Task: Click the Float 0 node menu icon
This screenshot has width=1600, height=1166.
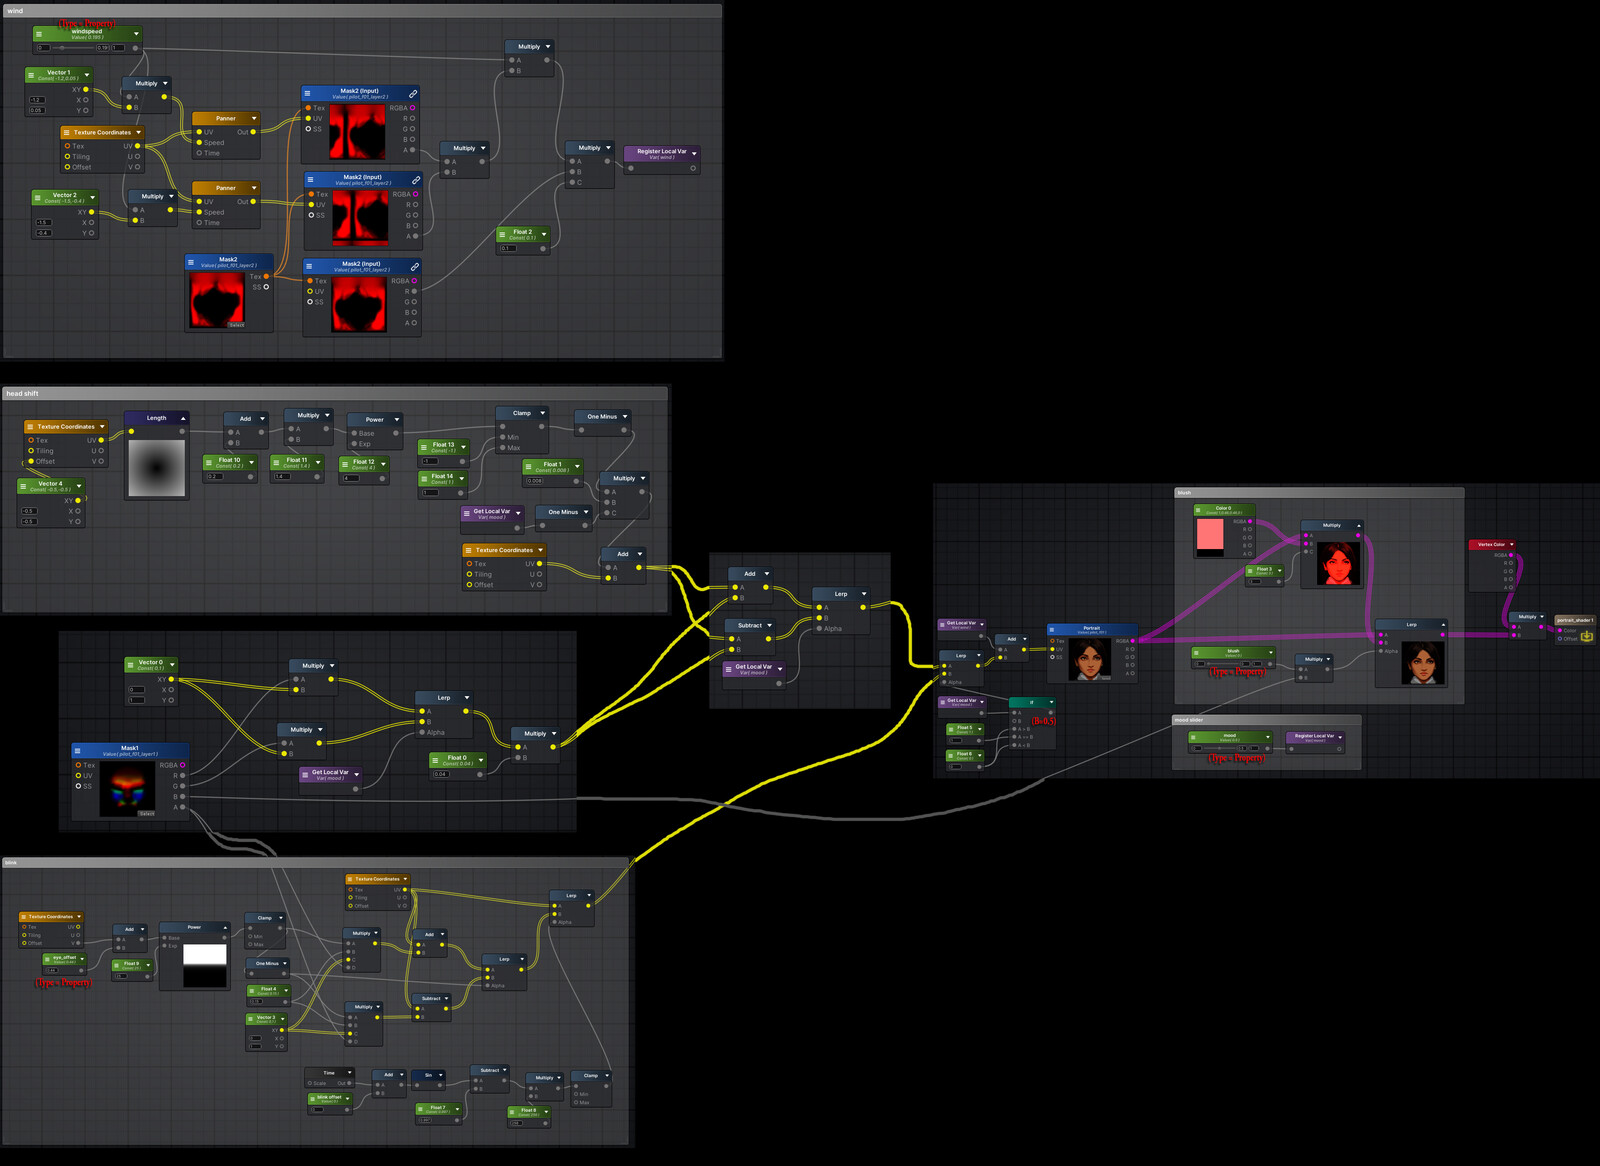Action: 437,760
